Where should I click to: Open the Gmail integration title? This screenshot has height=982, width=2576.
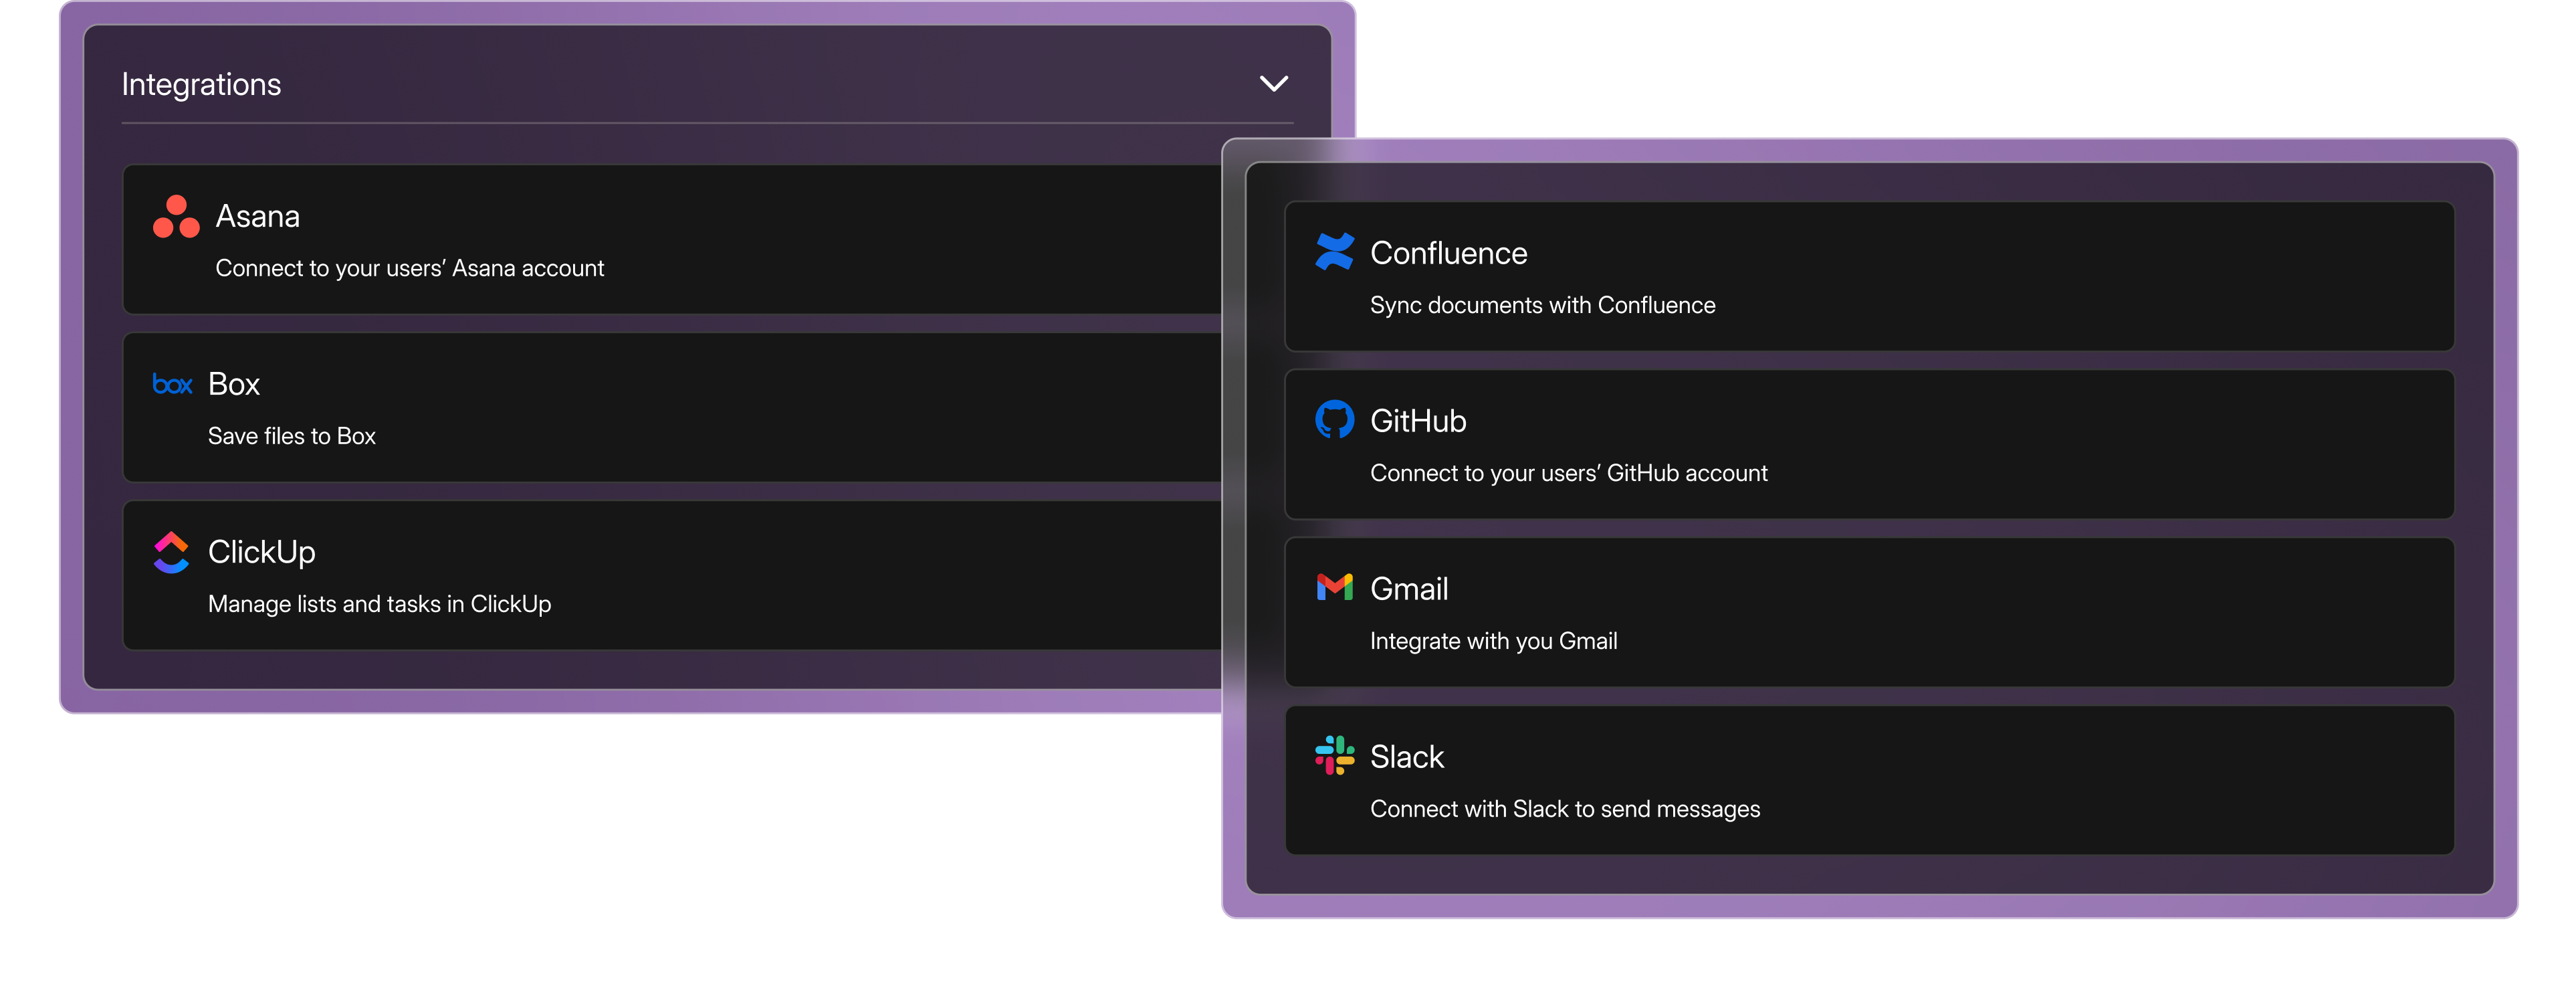coord(1409,590)
